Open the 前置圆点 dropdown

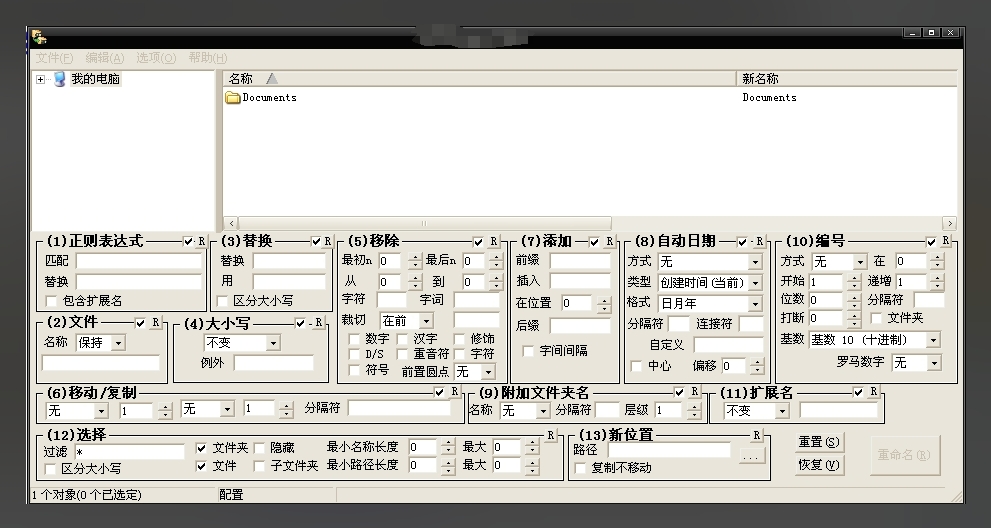pos(487,372)
